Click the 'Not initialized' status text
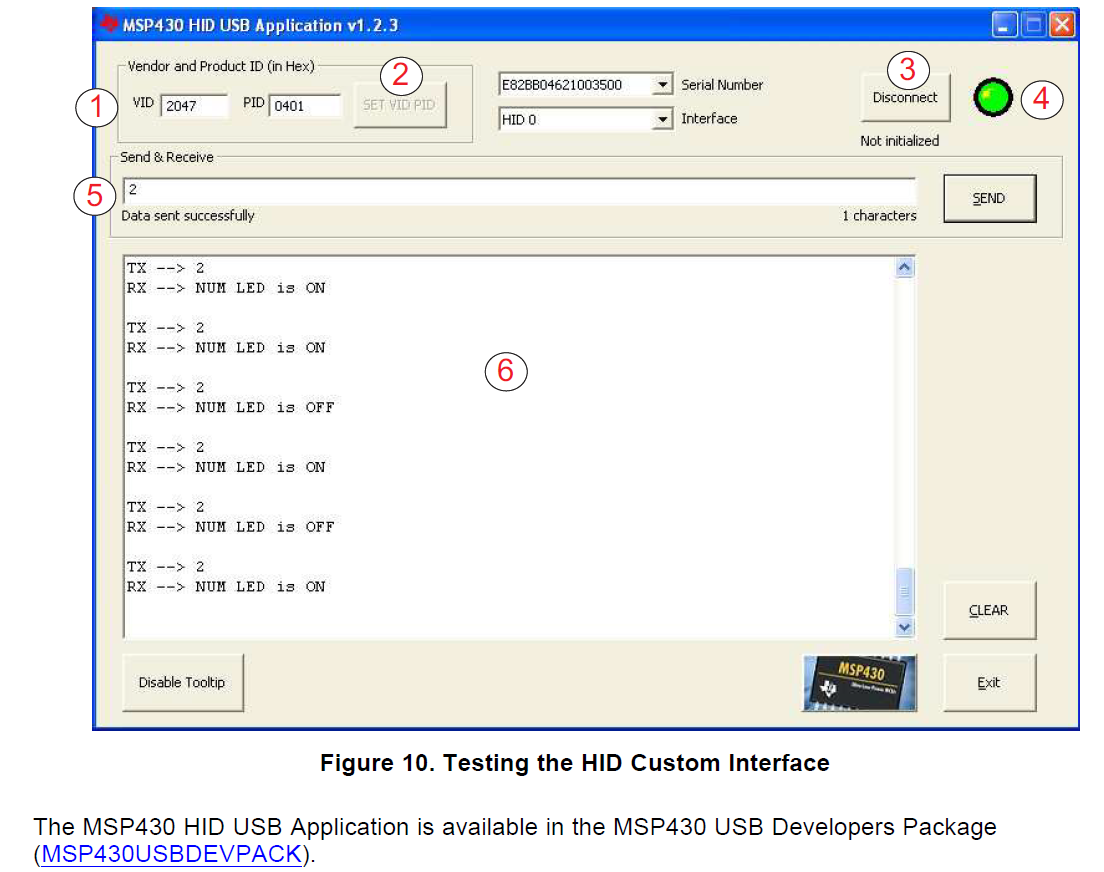Screen dimensions: 1104x872 pyautogui.click(x=899, y=141)
